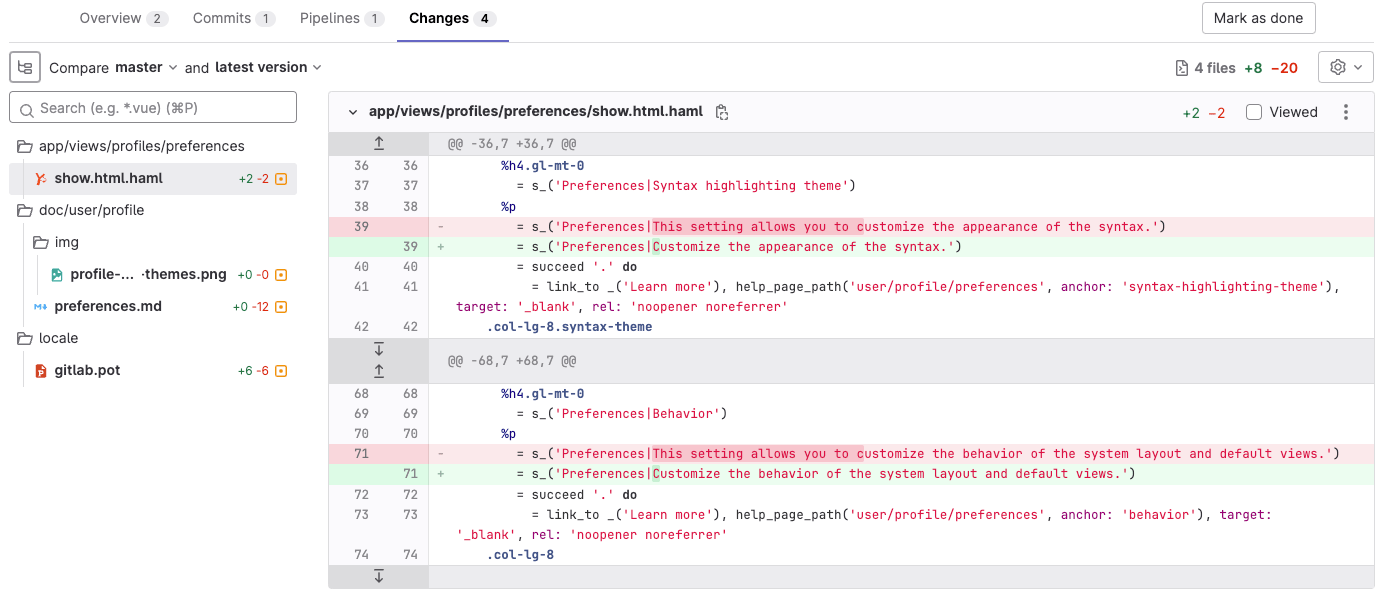Click the search magnifier in file search field
Image resolution: width=1378 pixels, height=591 pixels.
point(26,107)
